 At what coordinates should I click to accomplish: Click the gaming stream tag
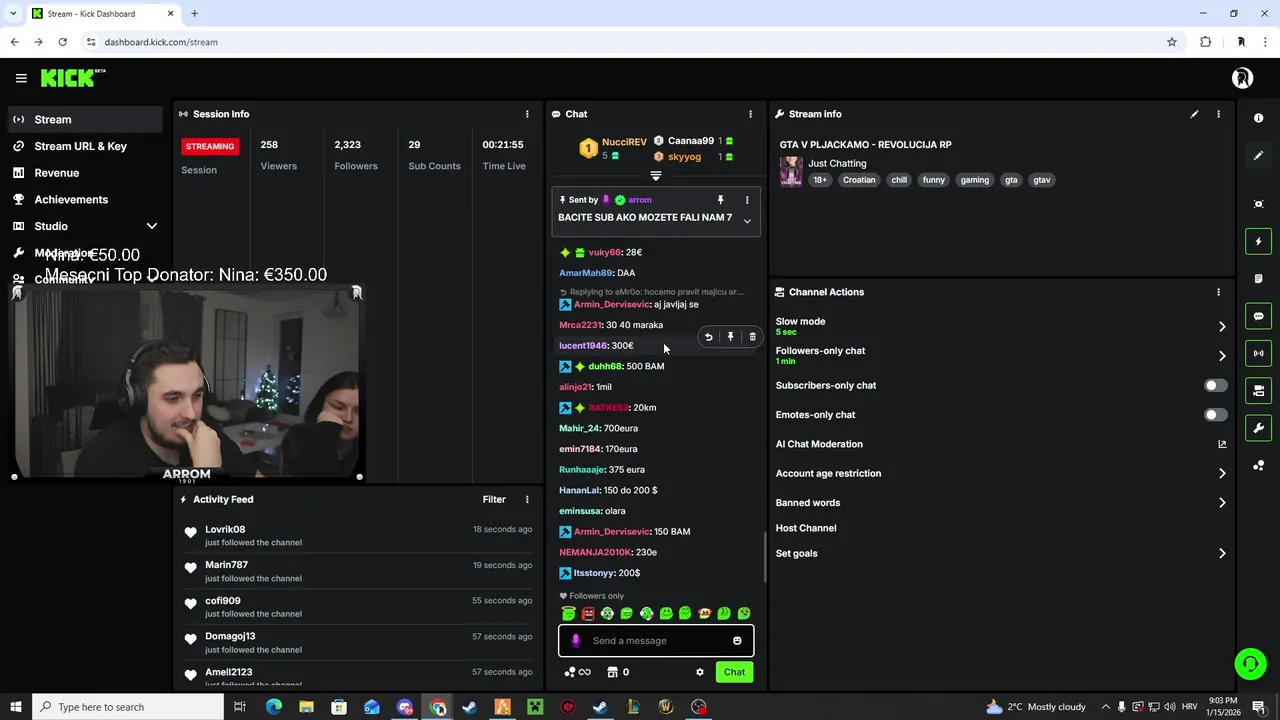[x=974, y=180]
